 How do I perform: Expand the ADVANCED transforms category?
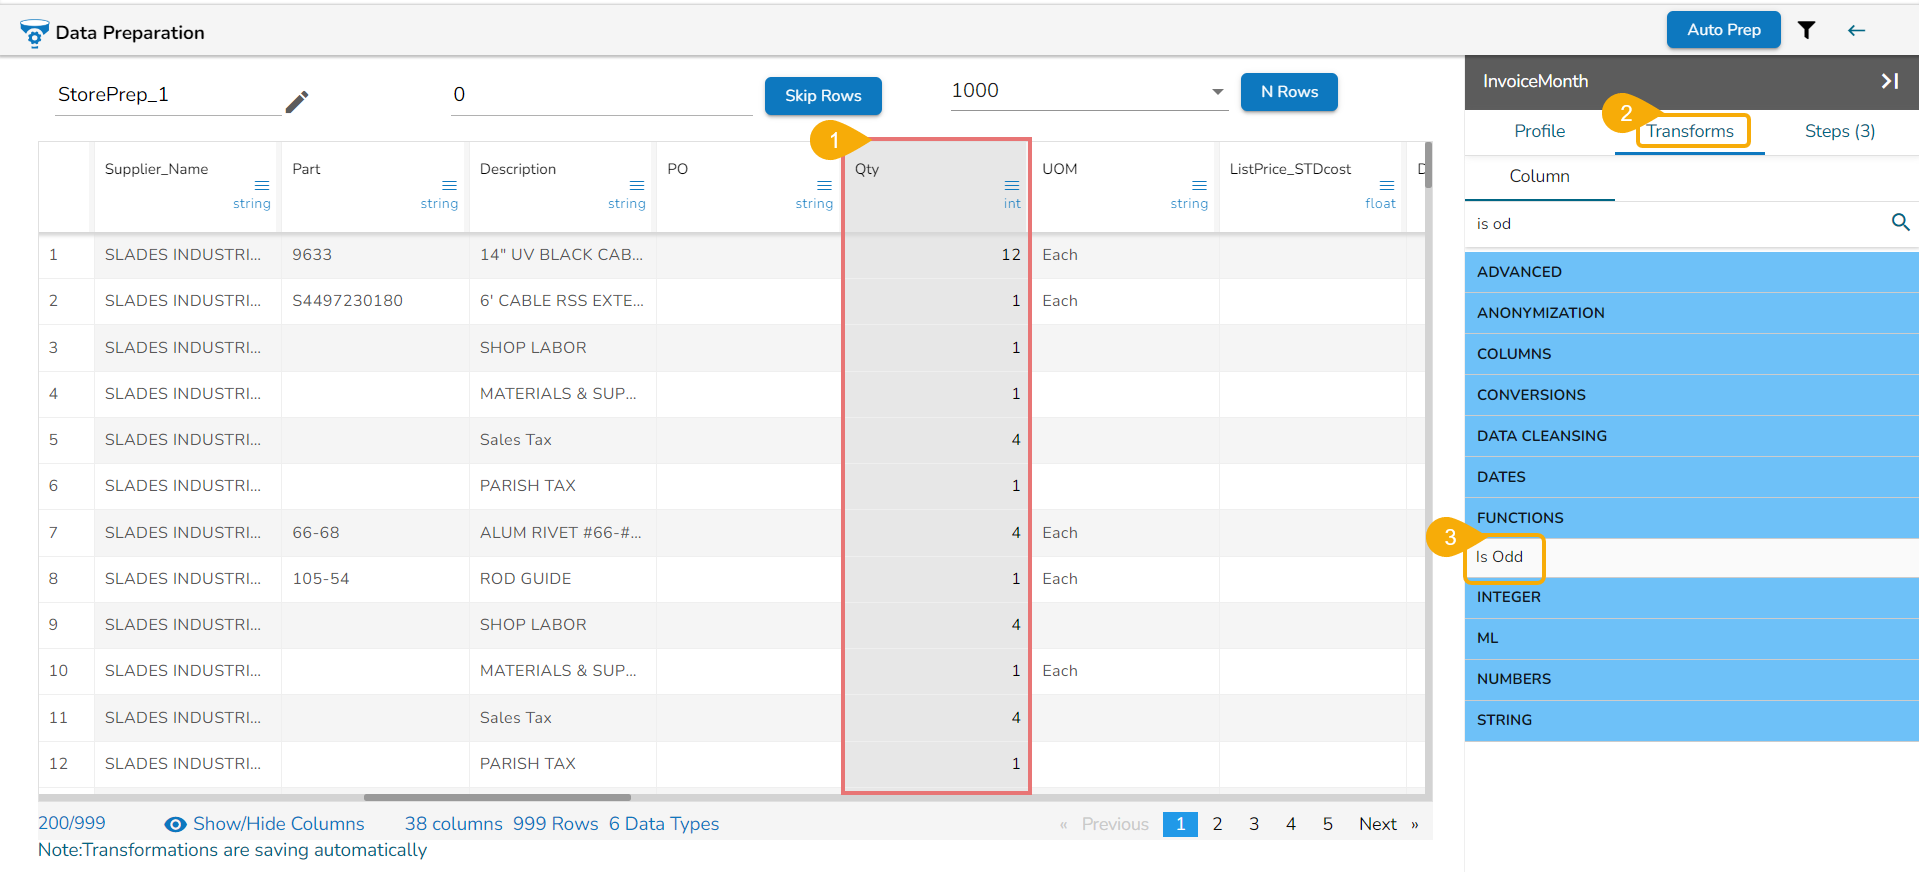1691,272
